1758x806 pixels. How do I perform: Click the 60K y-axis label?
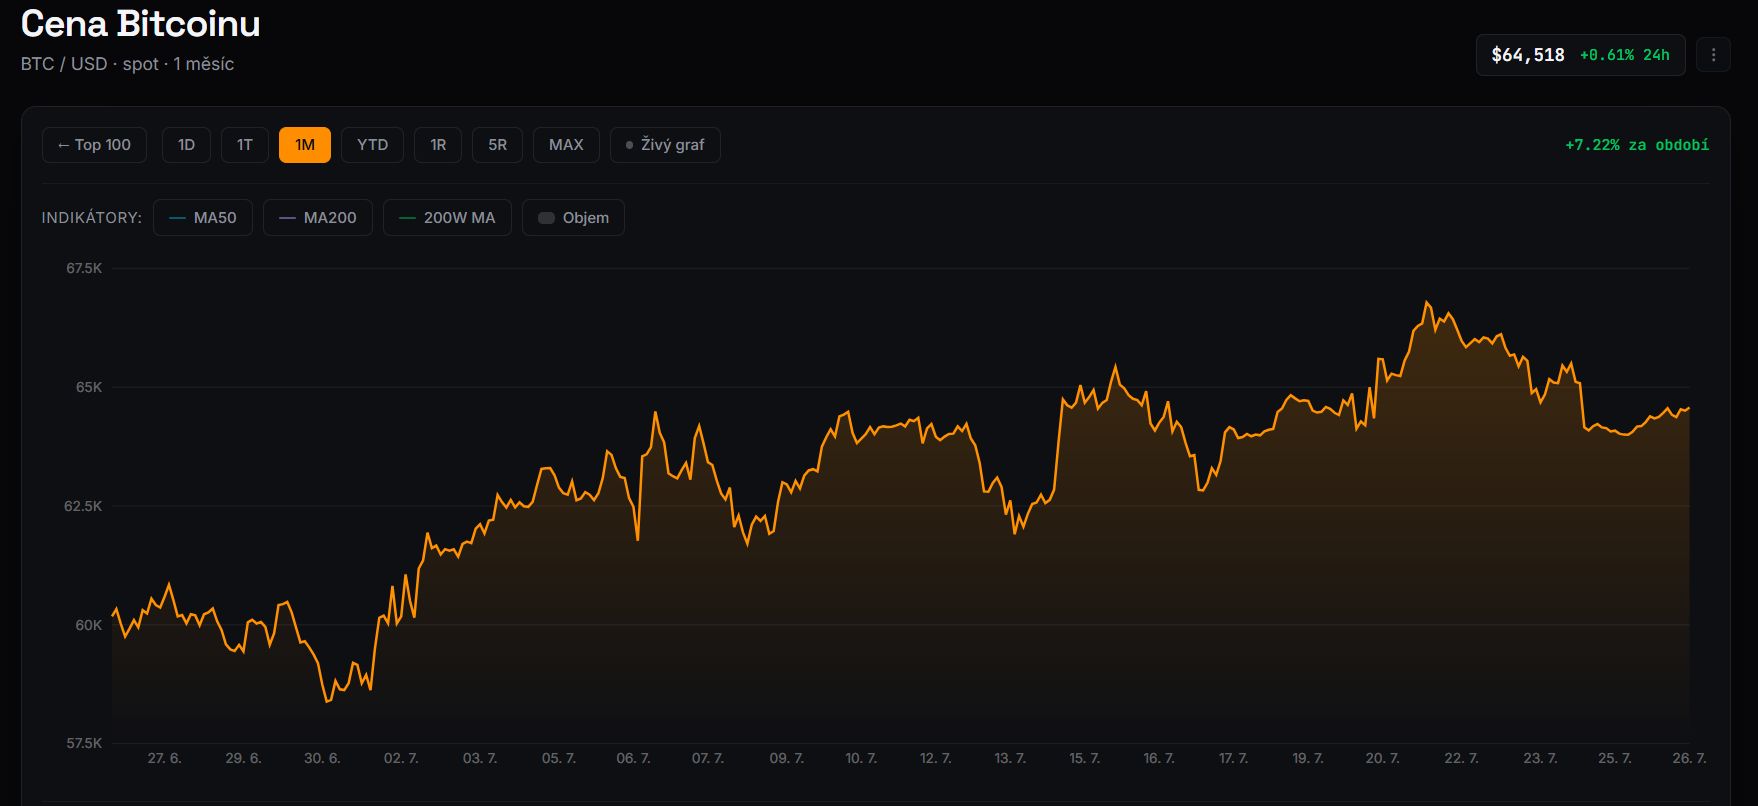[89, 625]
